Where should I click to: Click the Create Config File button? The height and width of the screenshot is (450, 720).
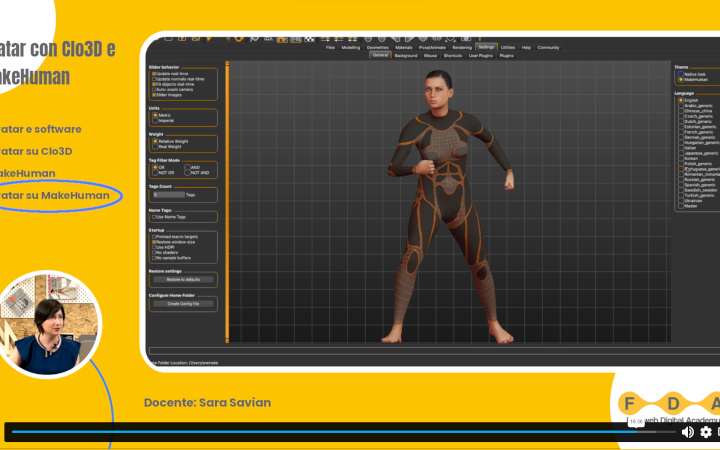[182, 303]
